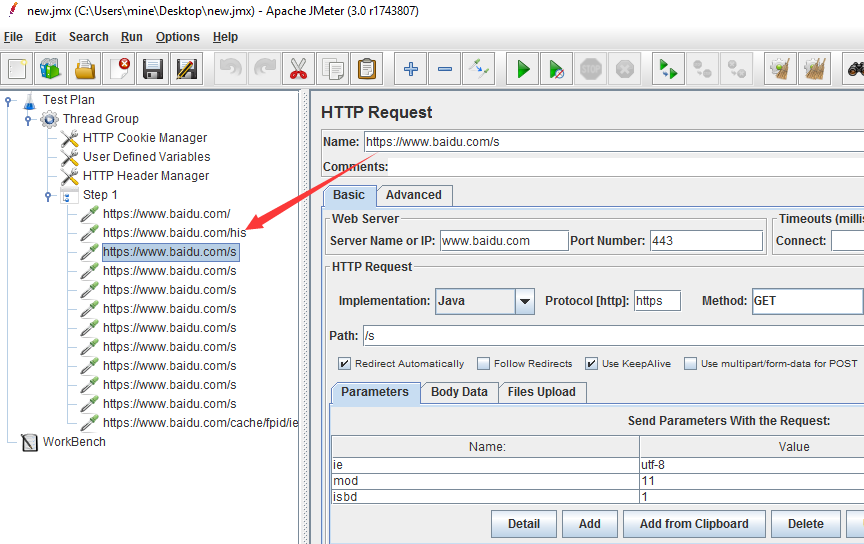Open the Run menu
This screenshot has height=544, width=864.
pyautogui.click(x=132, y=37)
